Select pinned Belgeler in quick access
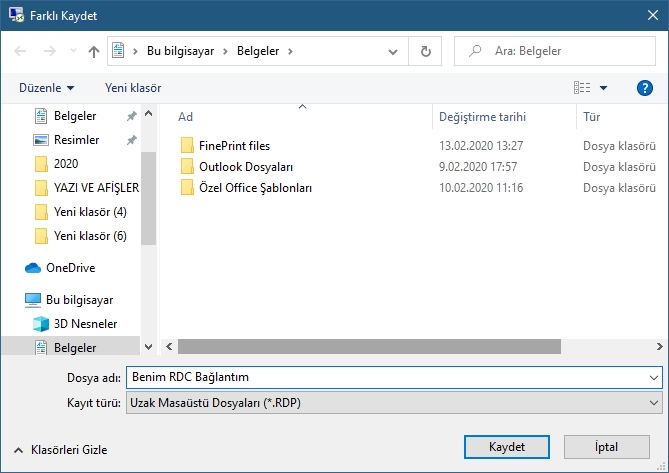This screenshot has height=473, width=669. 75,116
